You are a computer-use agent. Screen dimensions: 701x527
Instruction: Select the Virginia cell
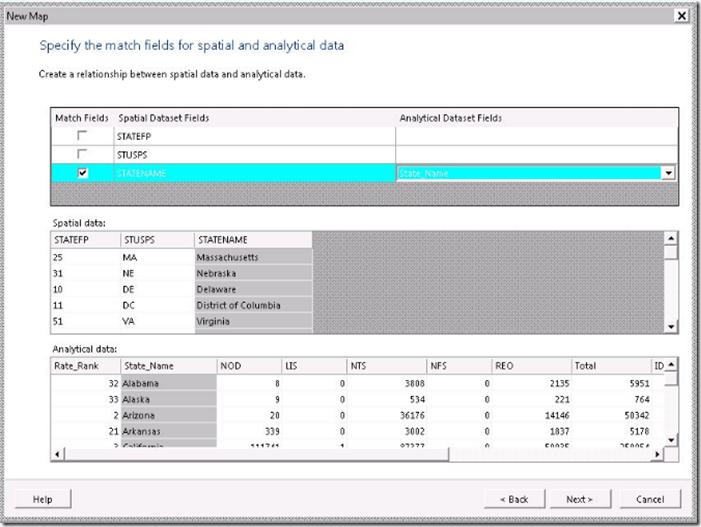pyautogui.click(x=253, y=322)
